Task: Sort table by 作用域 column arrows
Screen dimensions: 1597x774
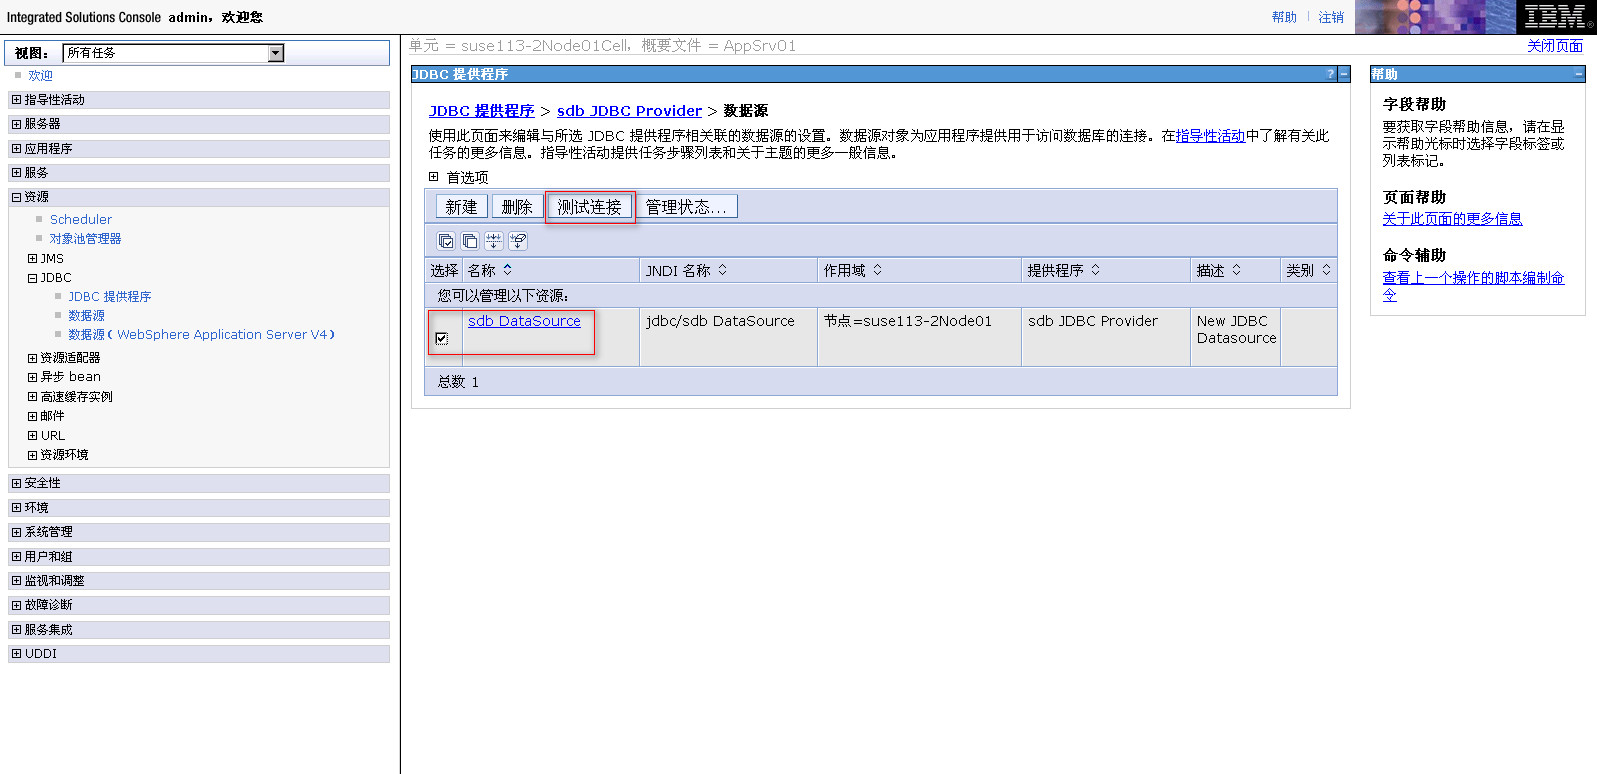Action: [878, 270]
